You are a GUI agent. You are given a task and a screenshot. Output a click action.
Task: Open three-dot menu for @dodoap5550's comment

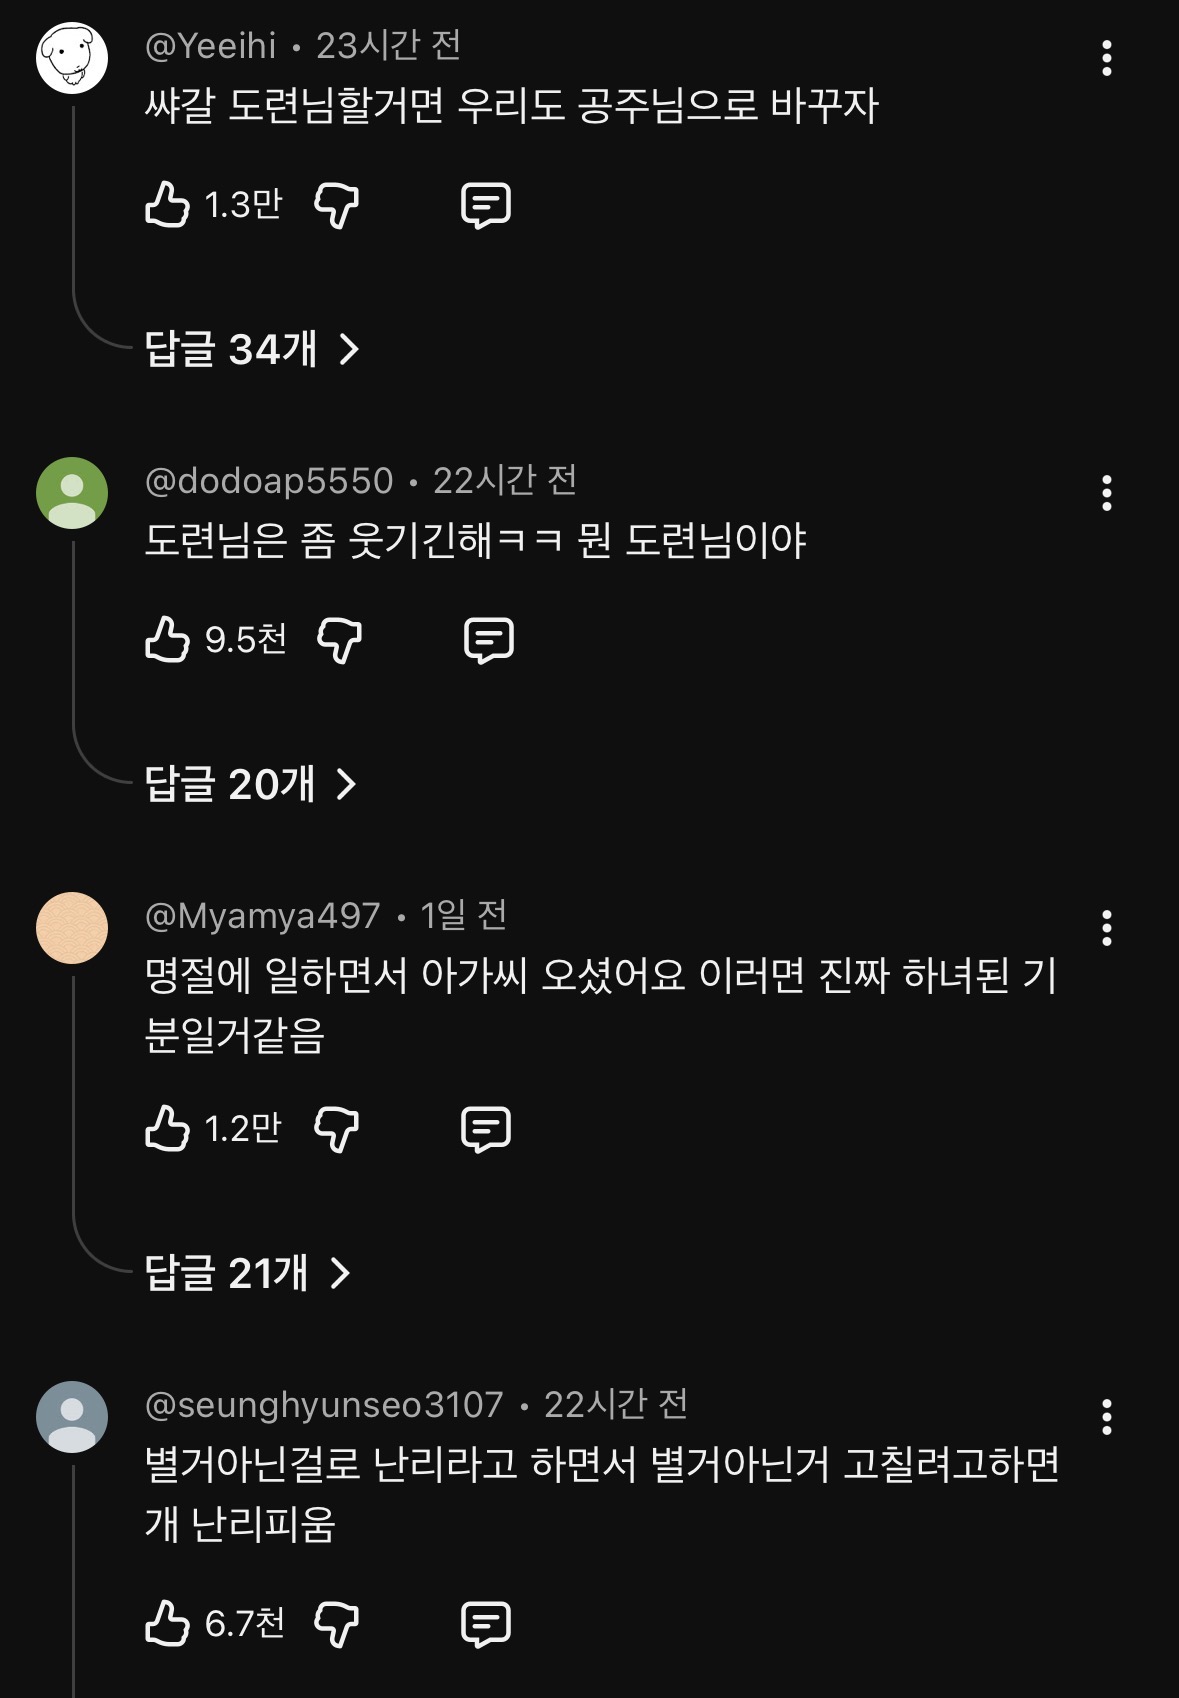[1106, 493]
